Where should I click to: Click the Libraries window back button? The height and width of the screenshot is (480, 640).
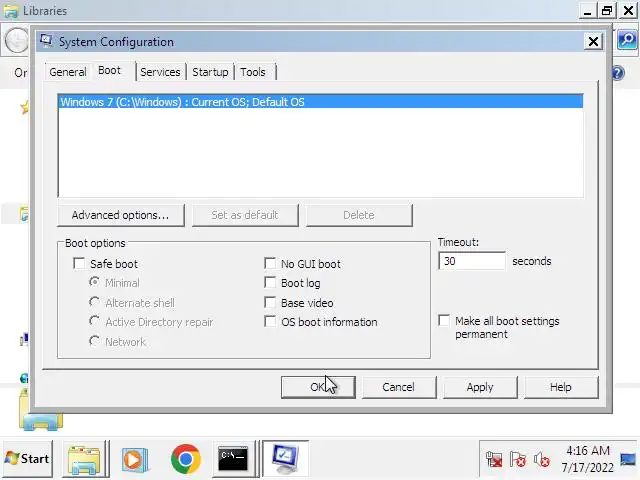point(16,41)
